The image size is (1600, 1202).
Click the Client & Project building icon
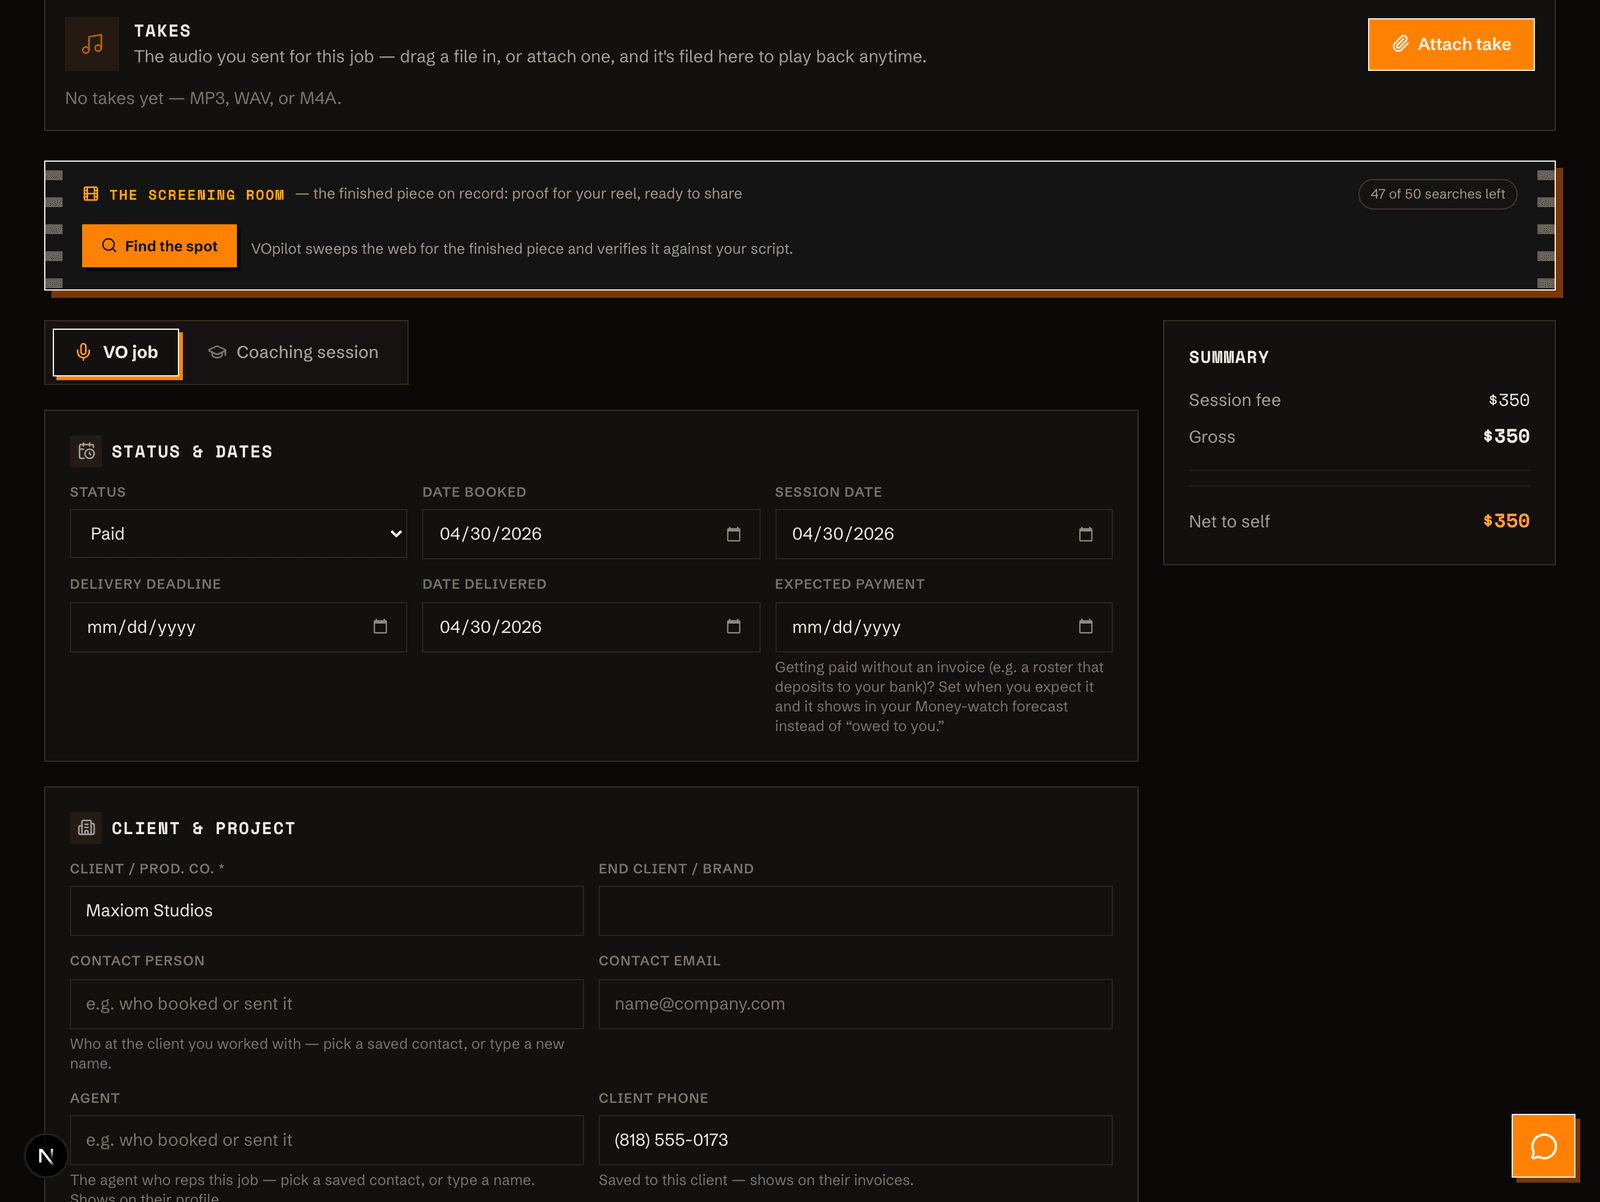pyautogui.click(x=86, y=828)
